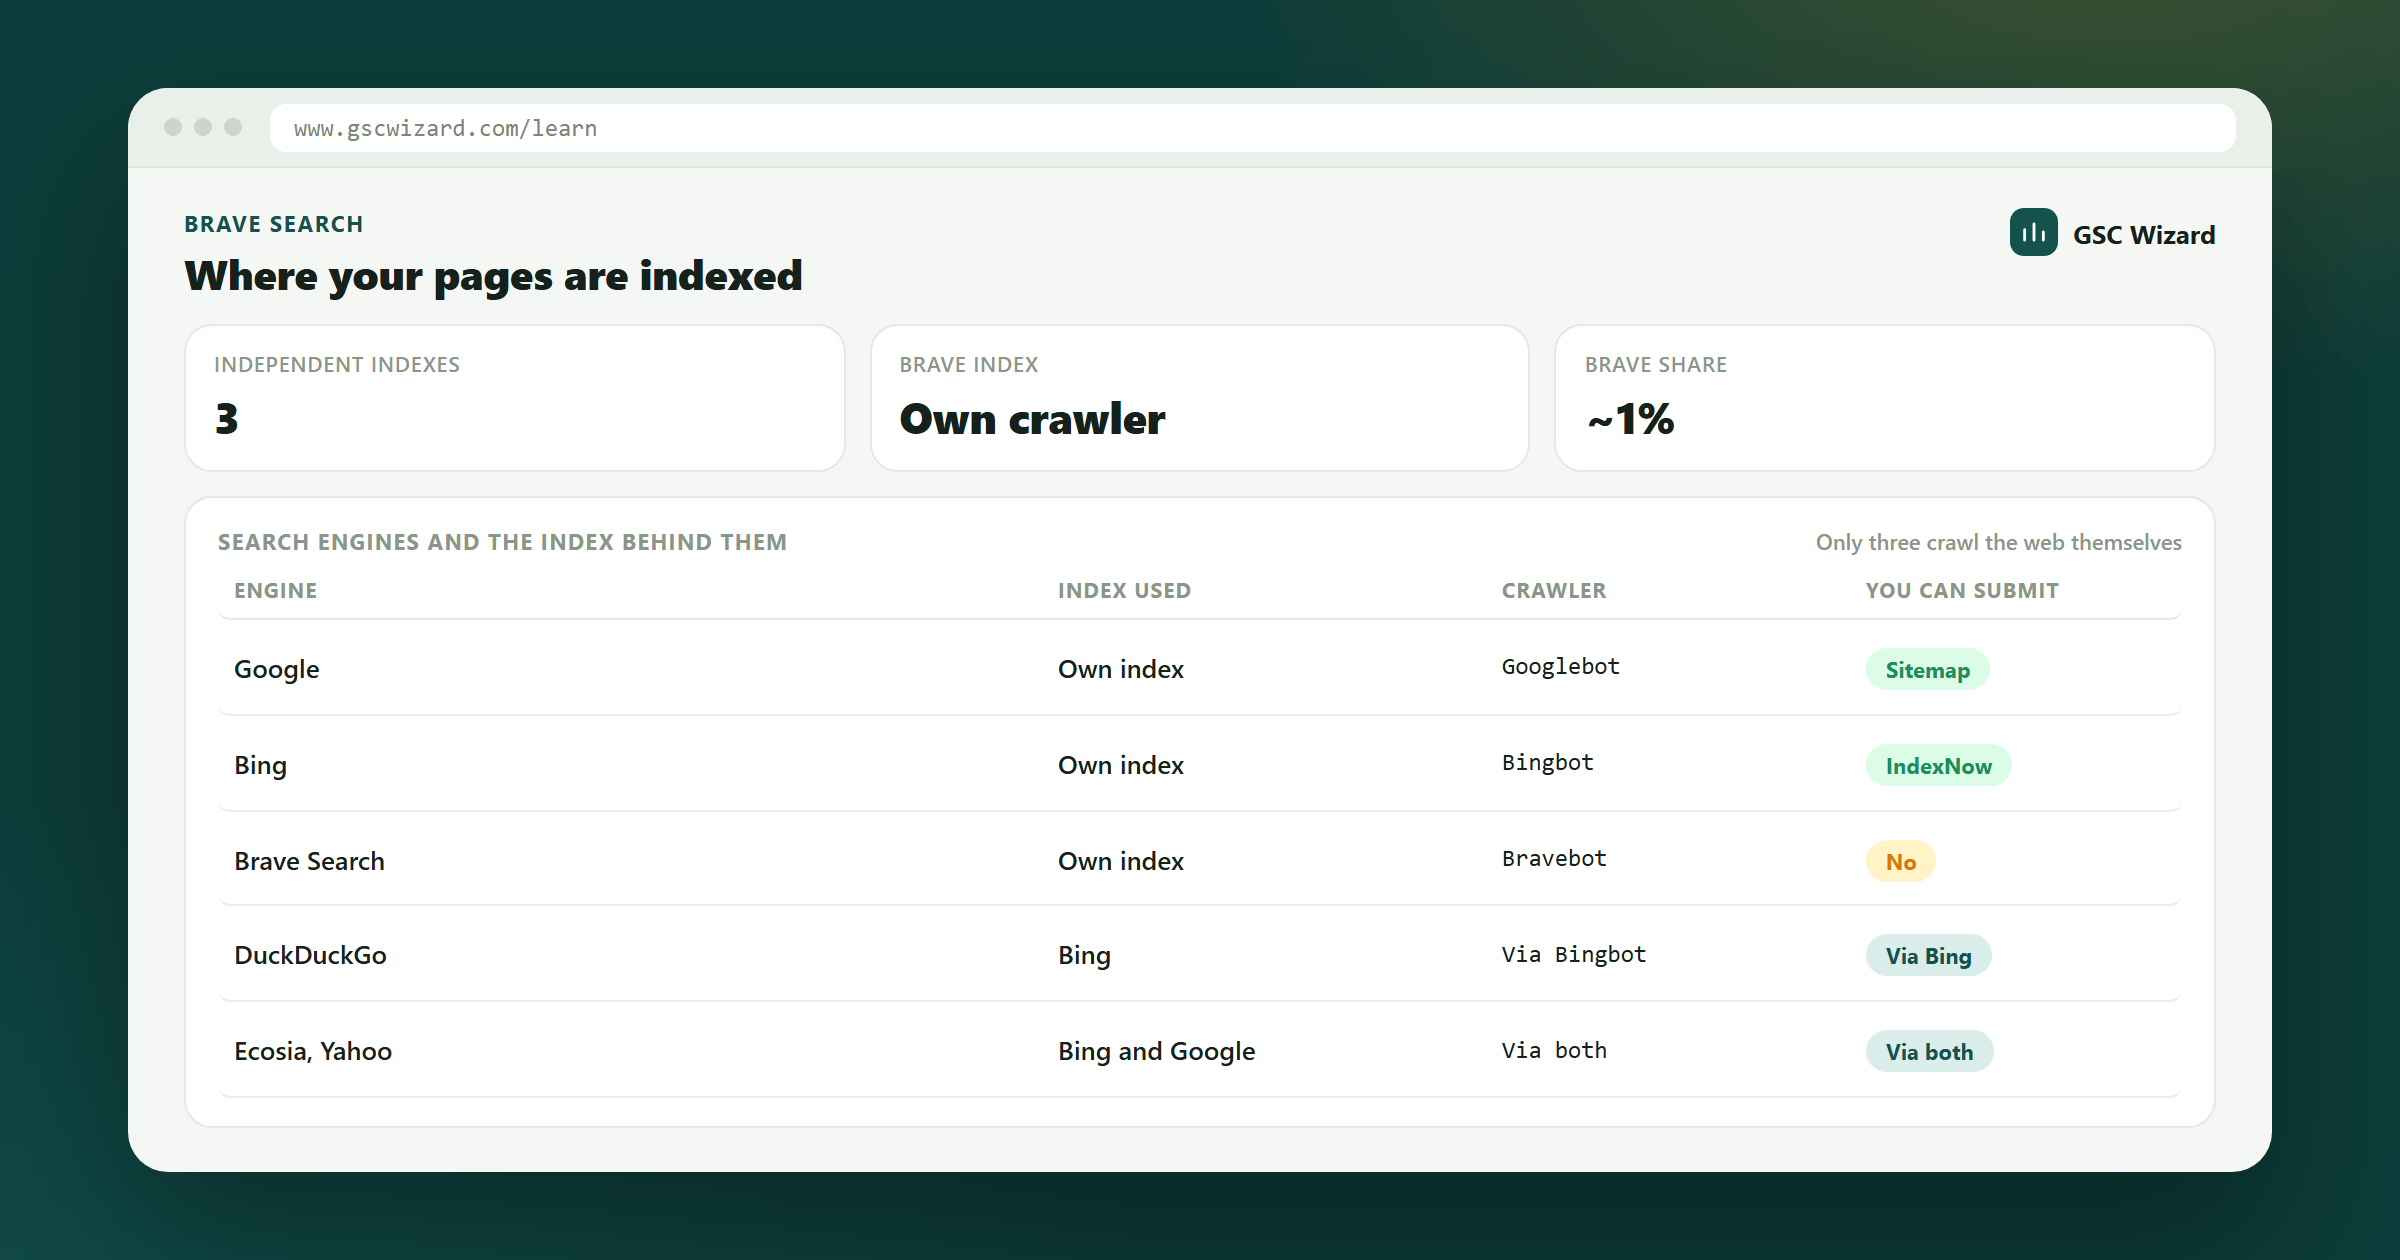This screenshot has height=1260, width=2400.
Task: Select the Brave Search engine name cell
Action: tap(309, 861)
